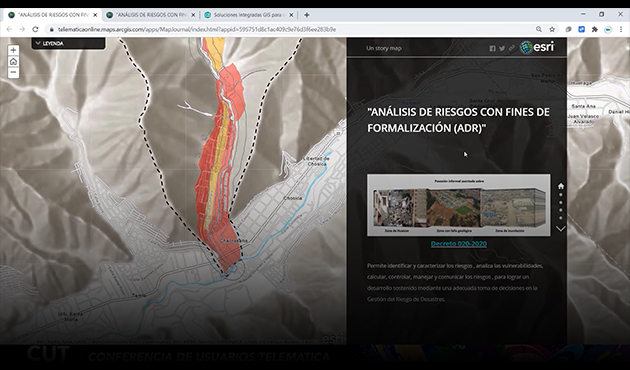This screenshot has height=370, width=630.
Task: Share story on Twitter icon
Action: click(x=502, y=48)
